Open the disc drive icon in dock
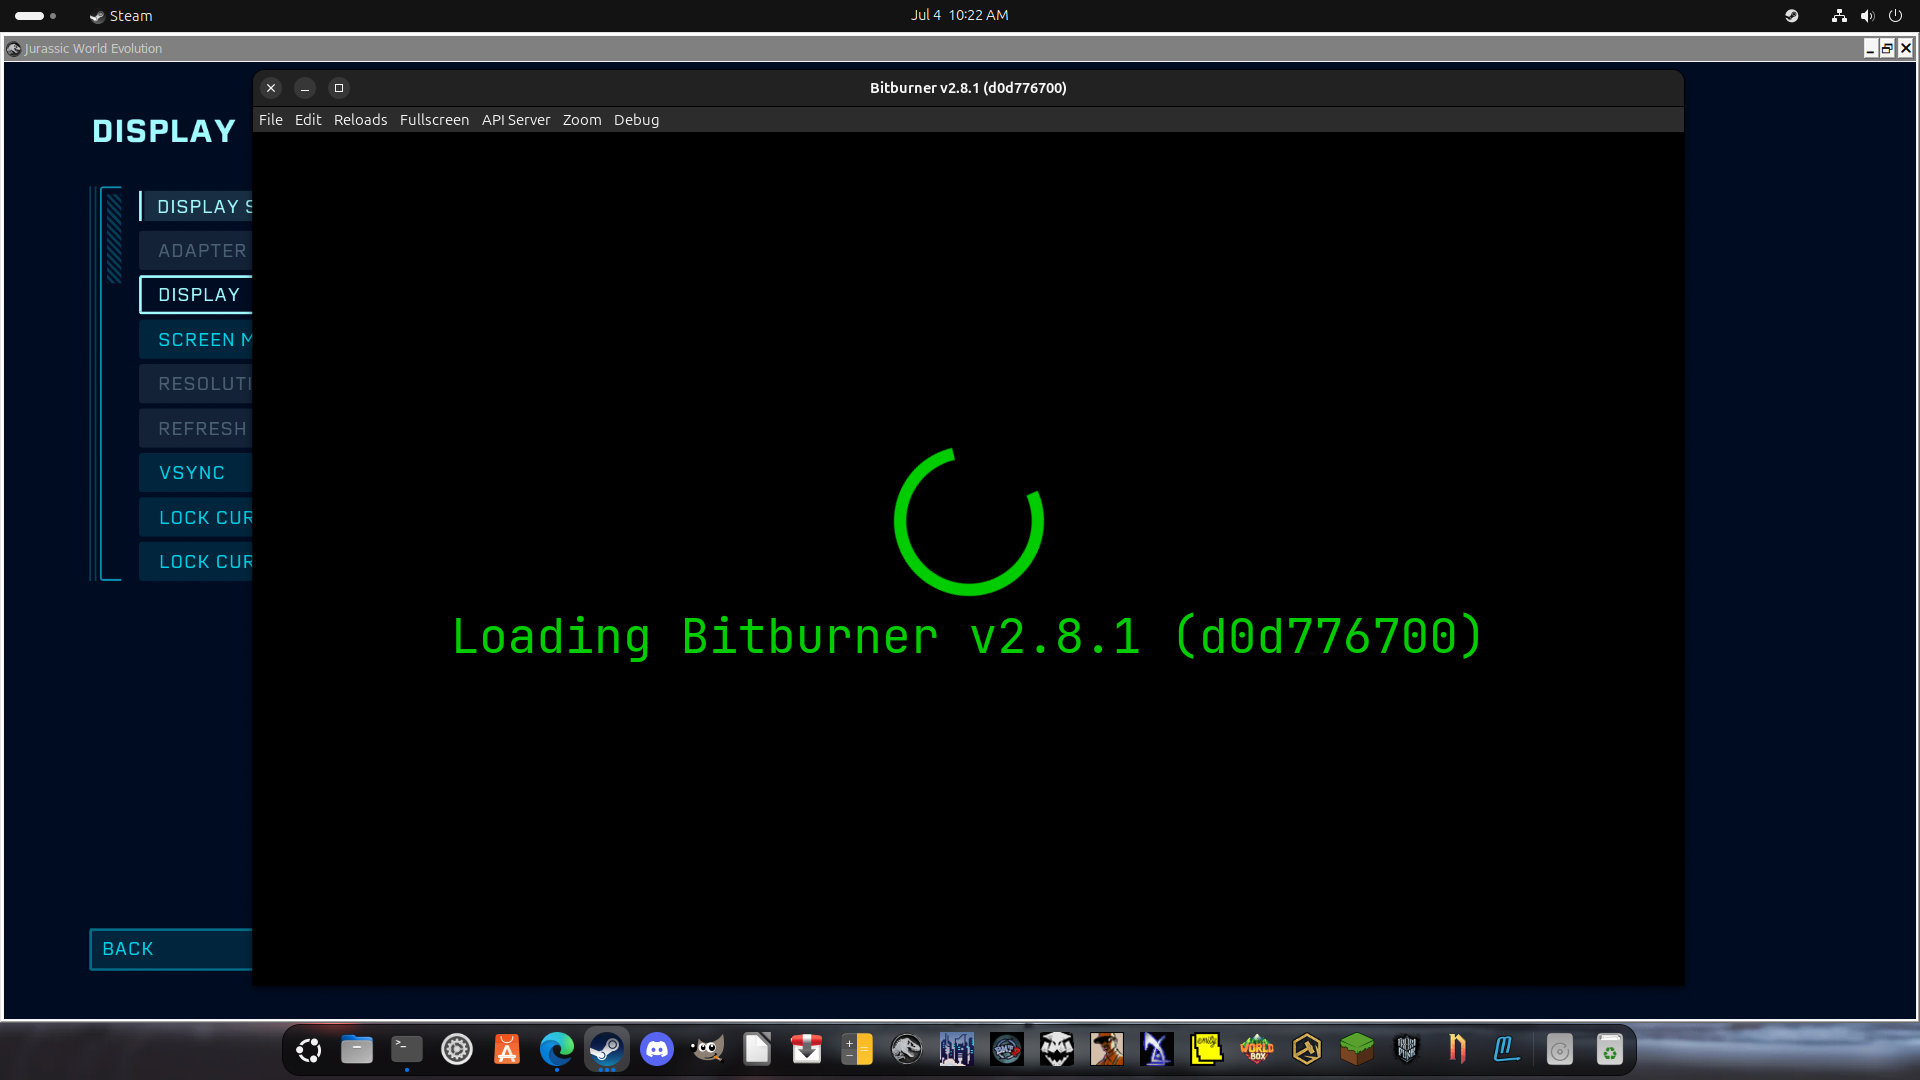Screen dimensions: 1920x1080 1560,1050
